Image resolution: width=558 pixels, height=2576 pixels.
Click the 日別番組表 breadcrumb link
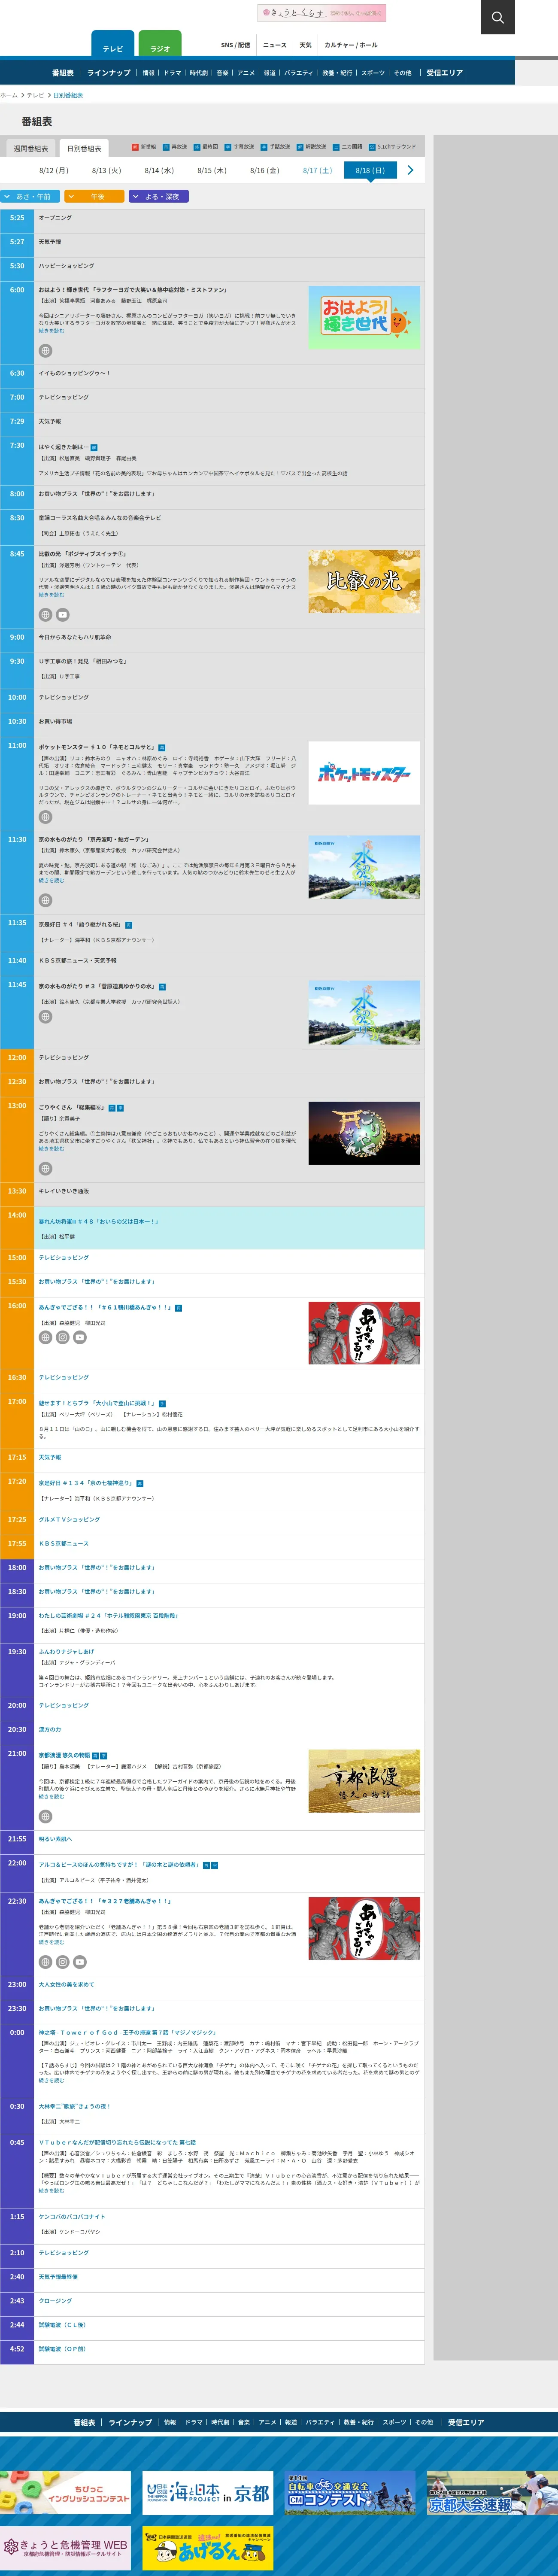pos(68,95)
